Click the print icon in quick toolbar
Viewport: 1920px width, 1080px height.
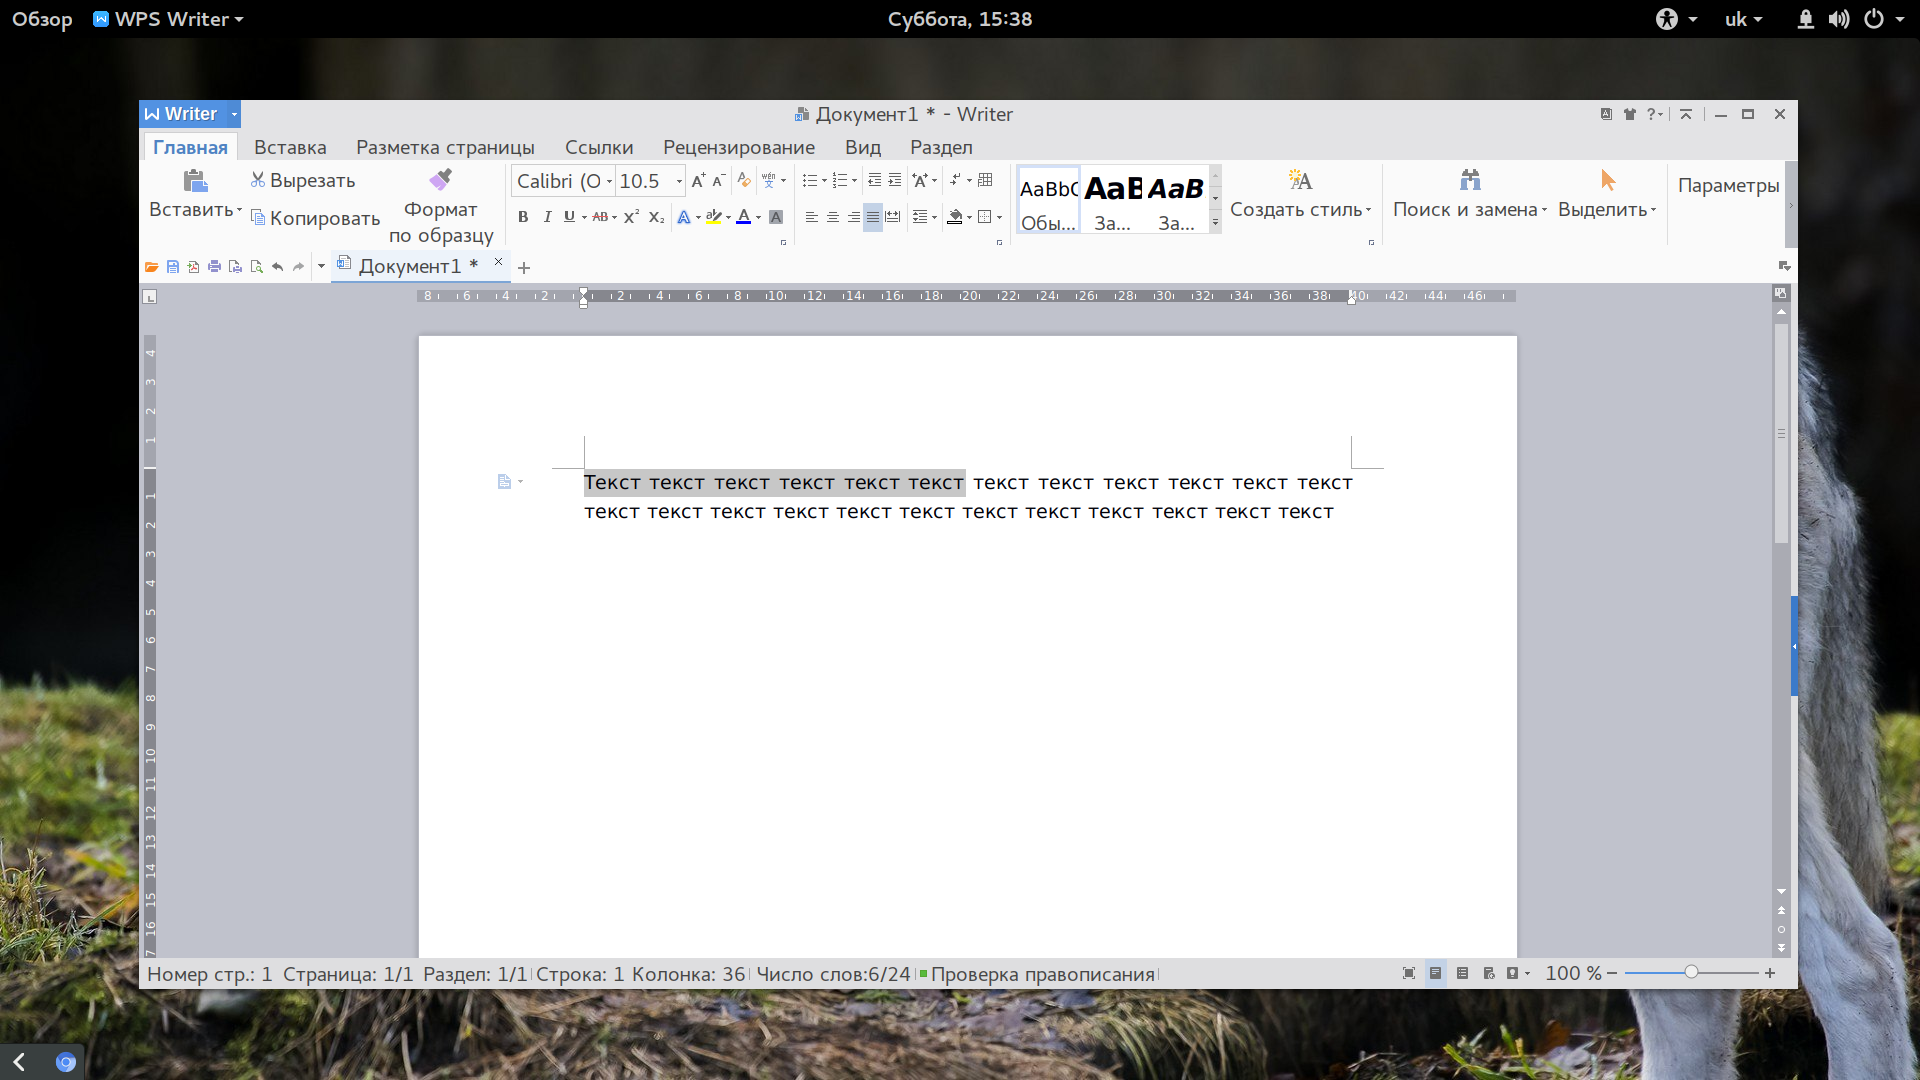point(214,267)
